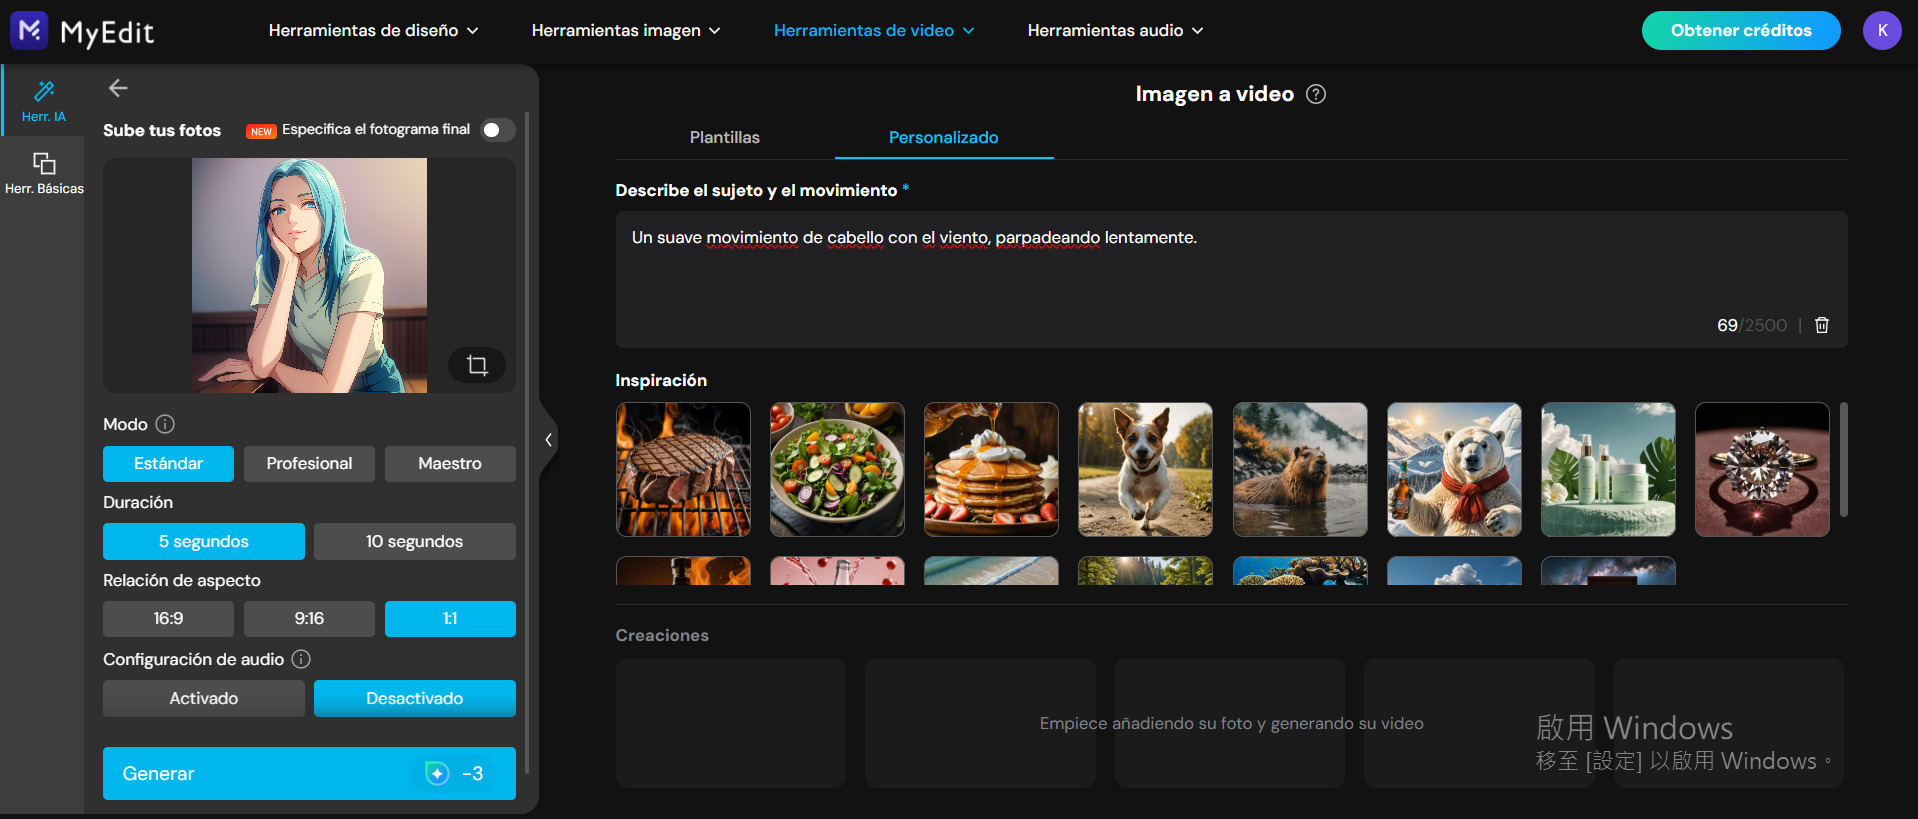Expand Herramientas de diseño menu
Image resolution: width=1918 pixels, height=819 pixels.
[x=373, y=31]
